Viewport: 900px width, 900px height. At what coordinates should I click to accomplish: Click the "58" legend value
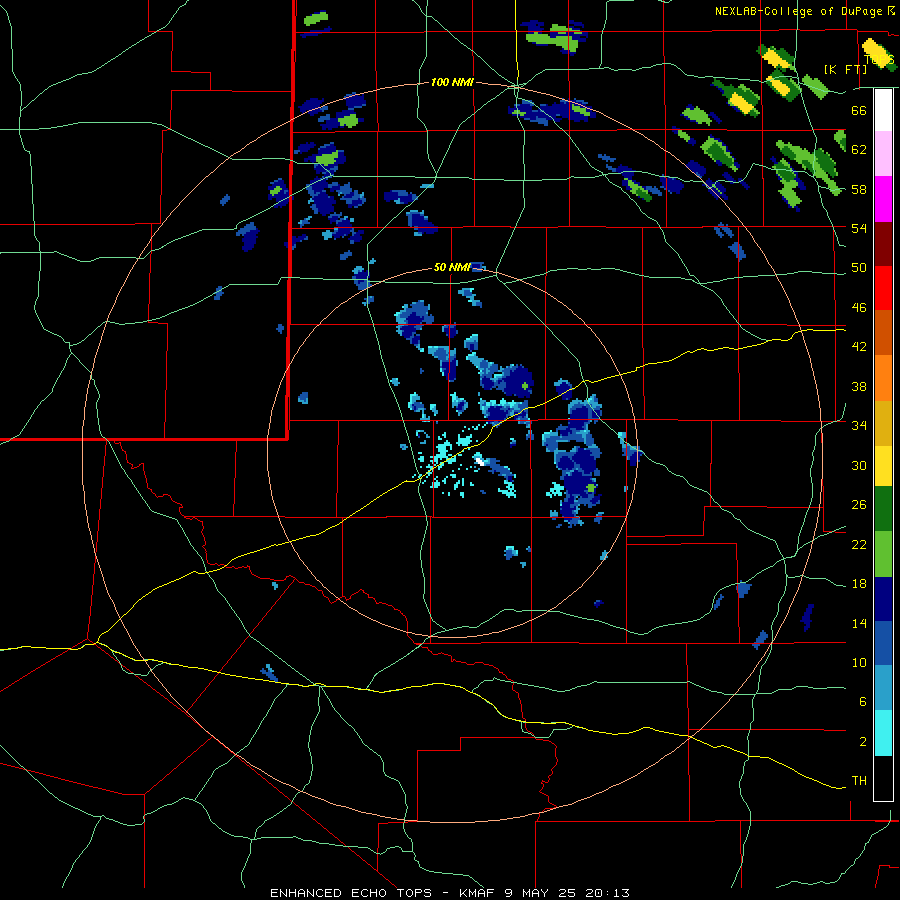[x=859, y=189]
